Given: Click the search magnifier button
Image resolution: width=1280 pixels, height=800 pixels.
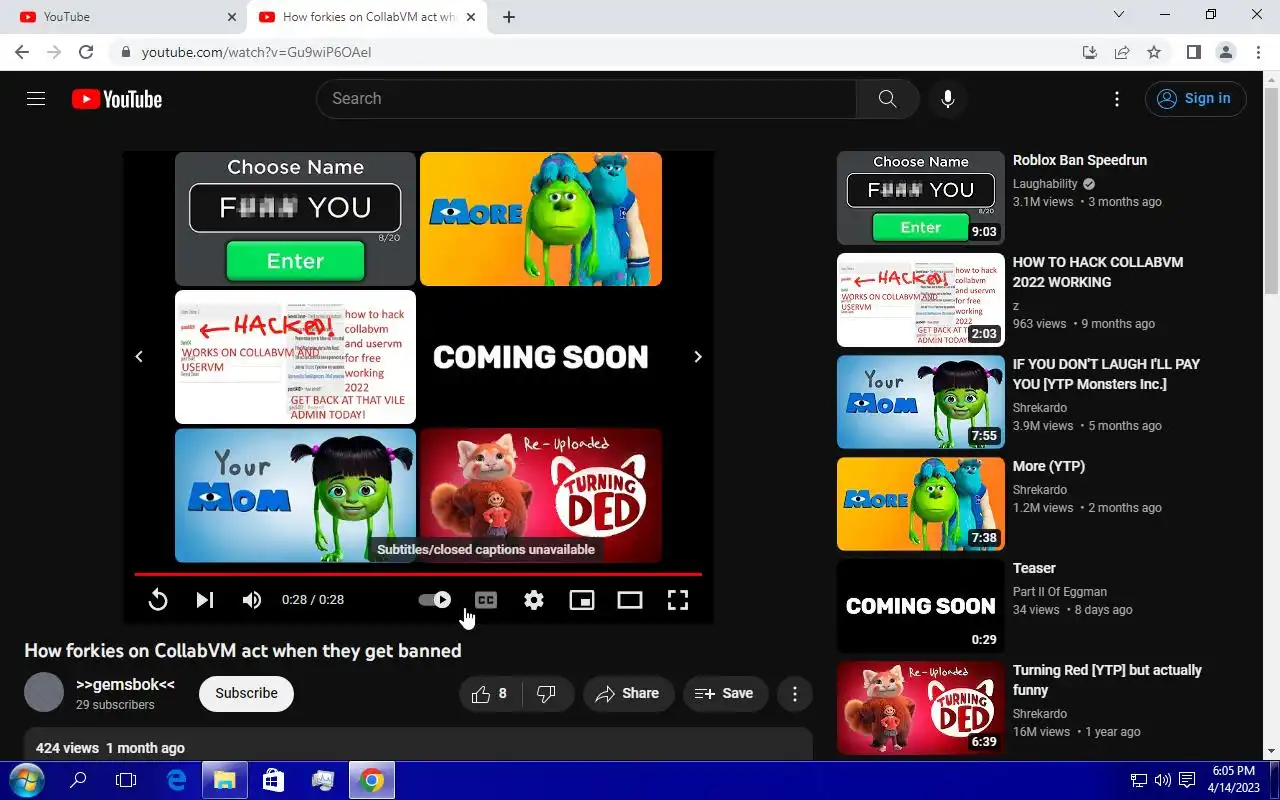Looking at the screenshot, I should 887,98.
